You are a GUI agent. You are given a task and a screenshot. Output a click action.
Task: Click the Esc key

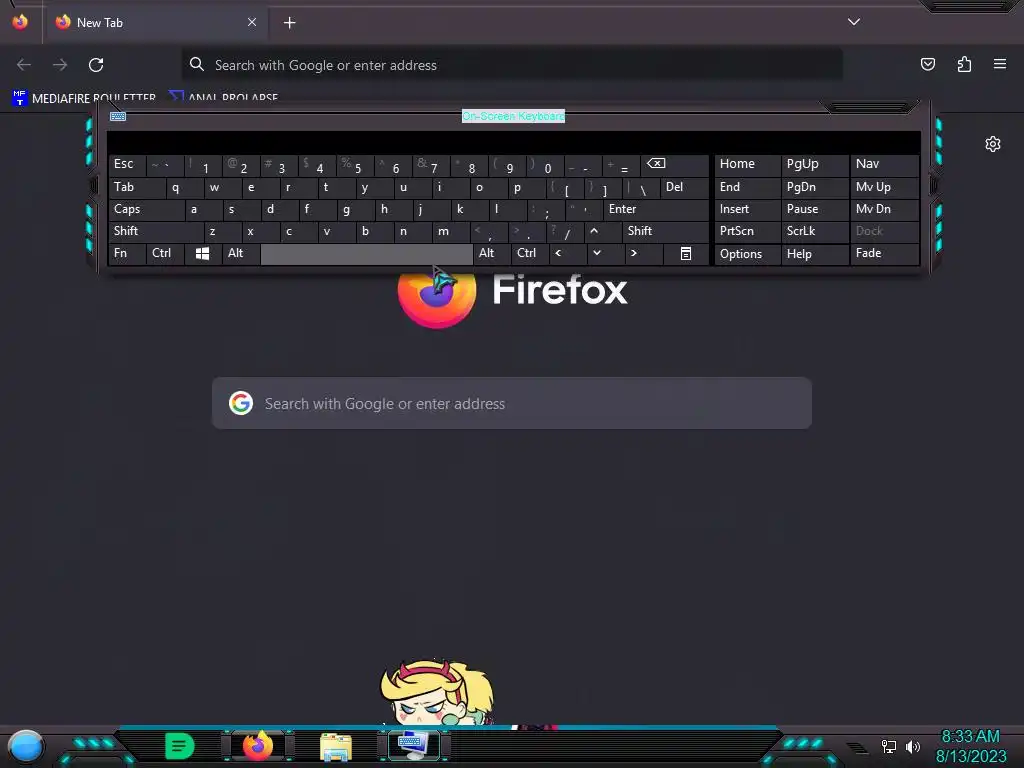point(127,165)
